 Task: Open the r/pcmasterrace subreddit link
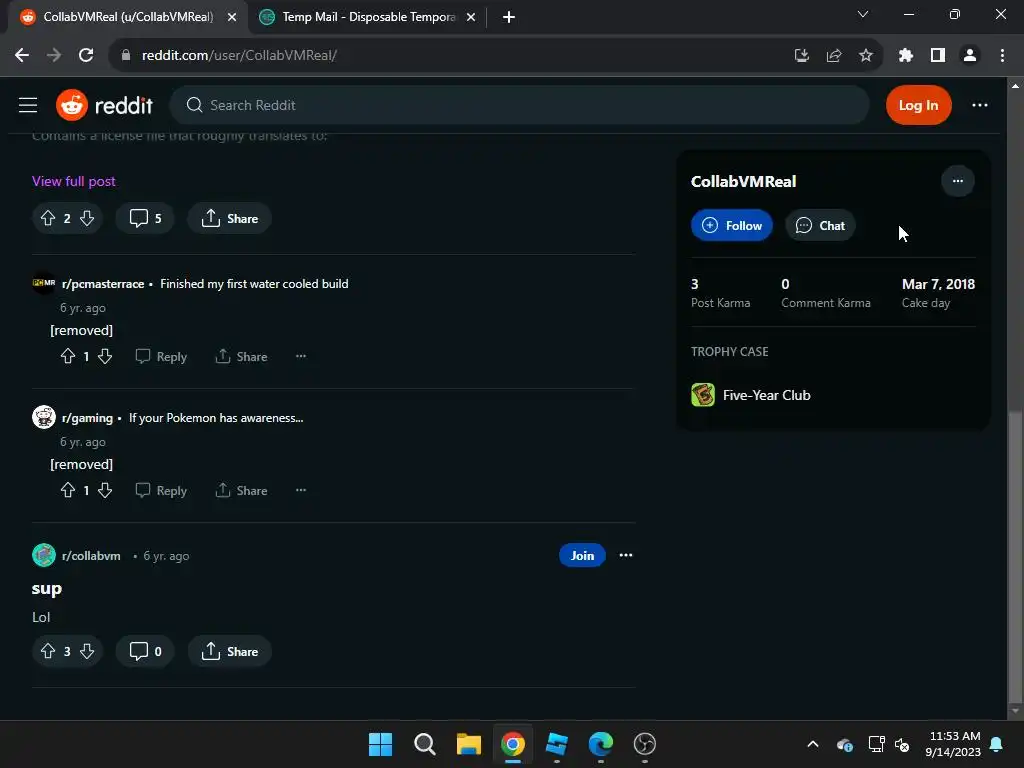coord(103,284)
